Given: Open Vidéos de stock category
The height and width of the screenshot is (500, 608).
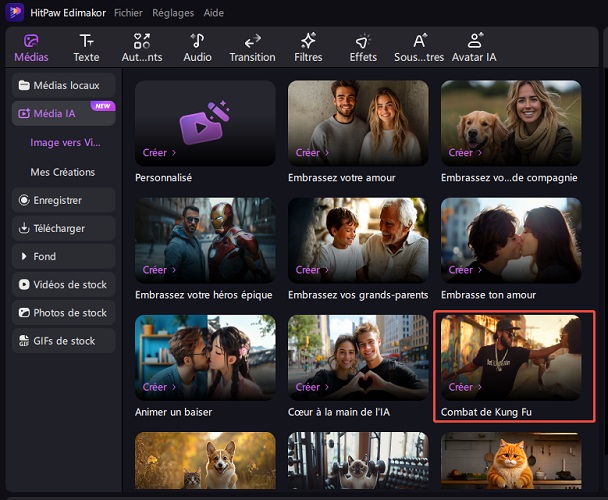Looking at the screenshot, I should pos(64,284).
